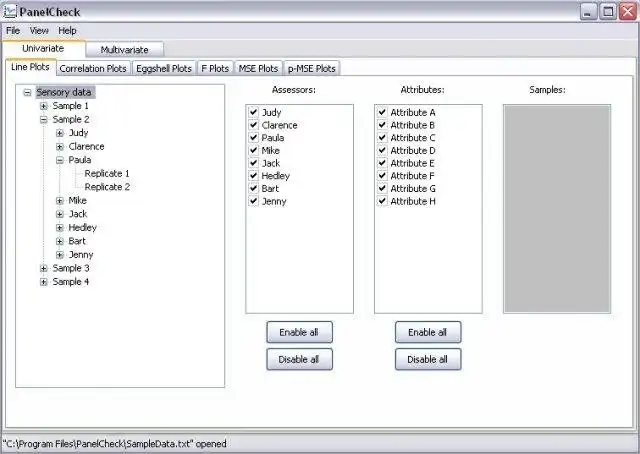Click the PanelCheck app icon in title bar
This screenshot has width=640, height=454.
10,11
